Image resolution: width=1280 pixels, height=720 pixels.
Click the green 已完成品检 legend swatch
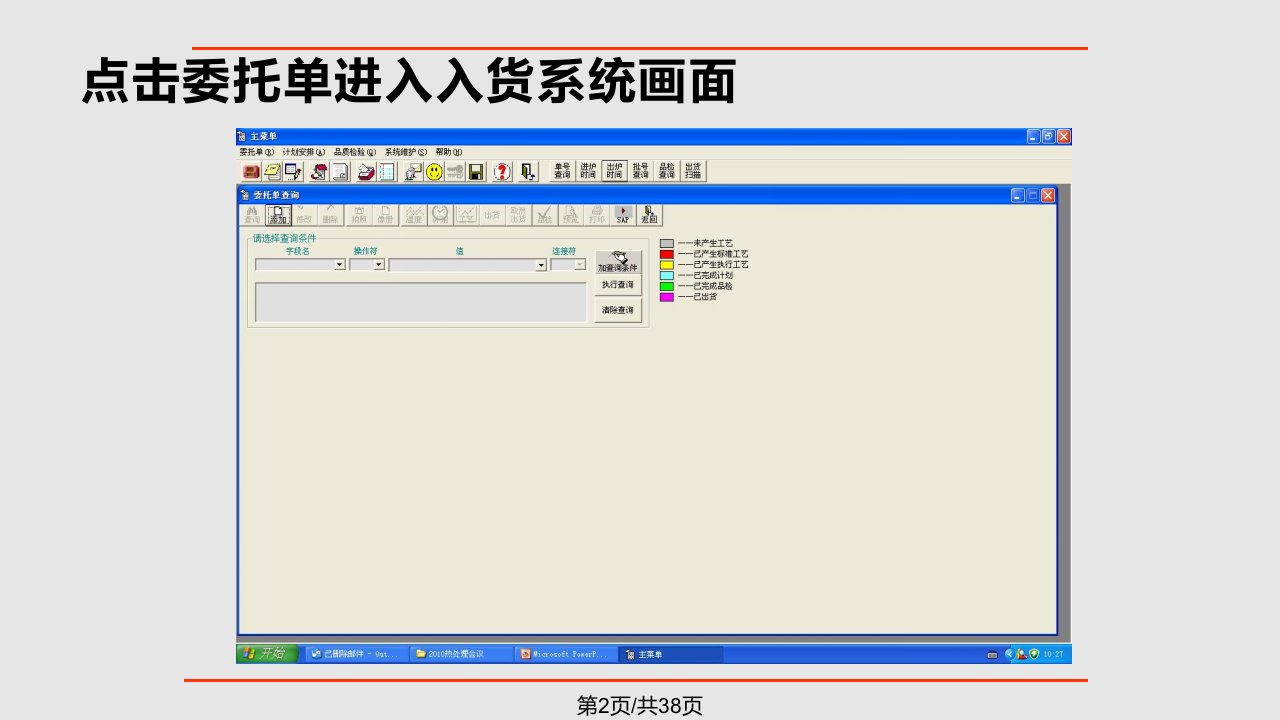pyautogui.click(x=667, y=286)
